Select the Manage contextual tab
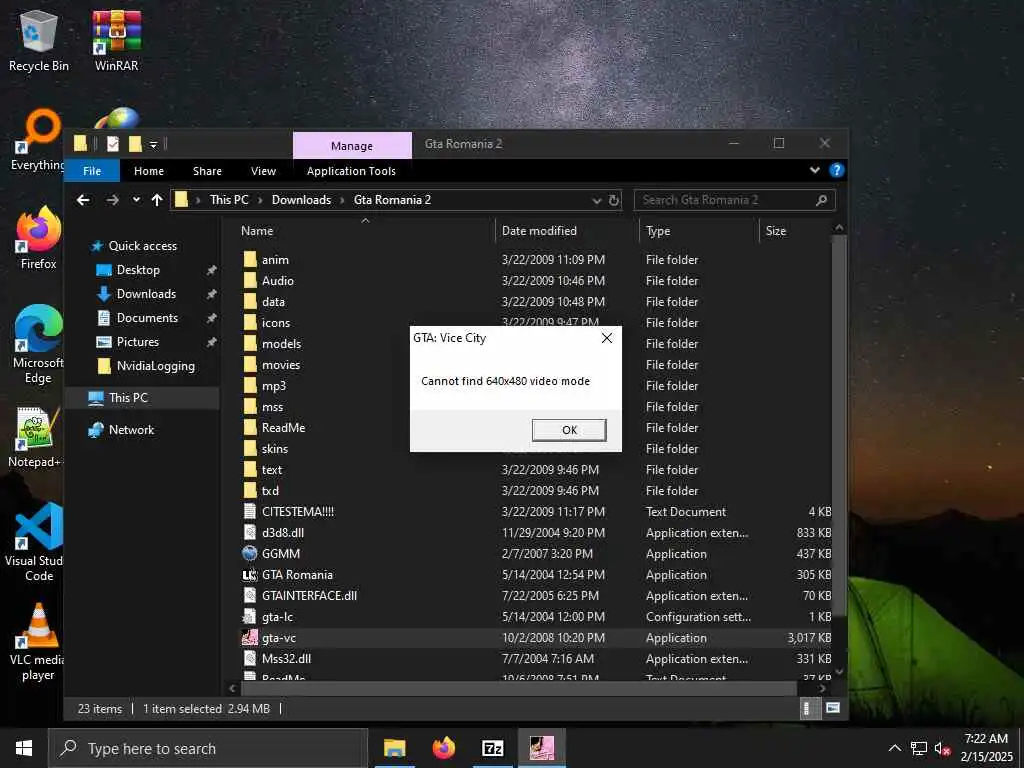The height and width of the screenshot is (768, 1024). pos(352,146)
